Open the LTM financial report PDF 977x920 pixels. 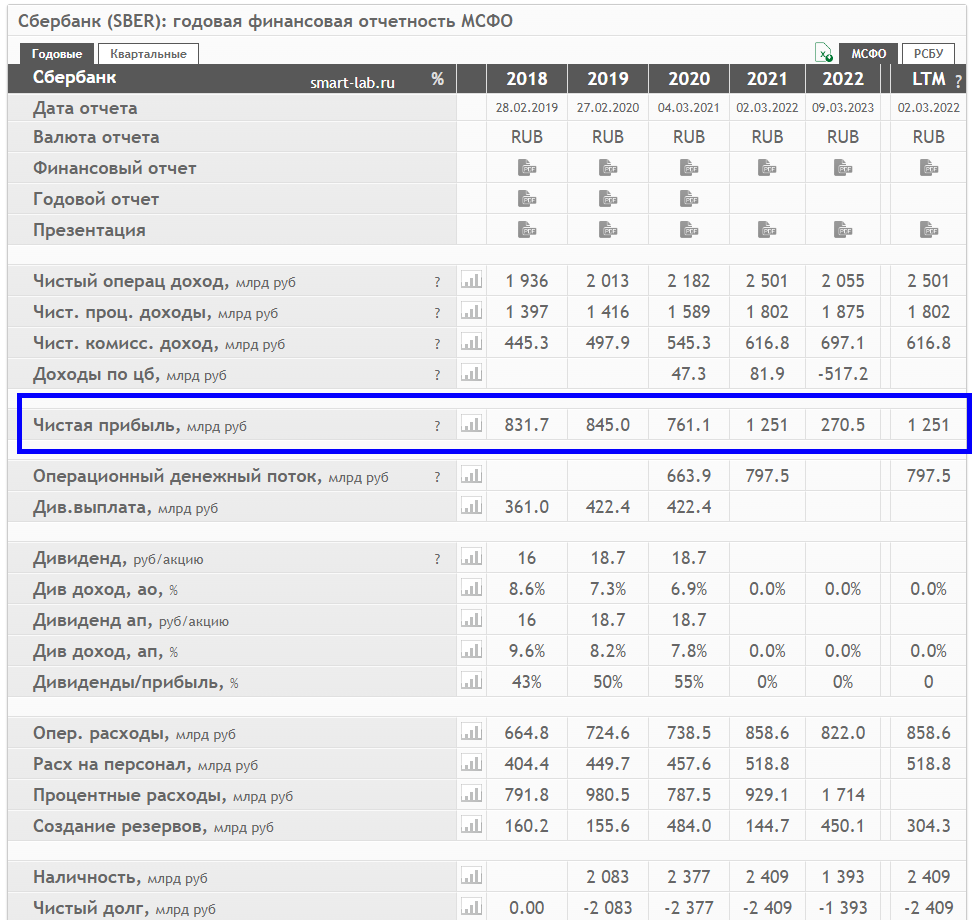coord(929,168)
